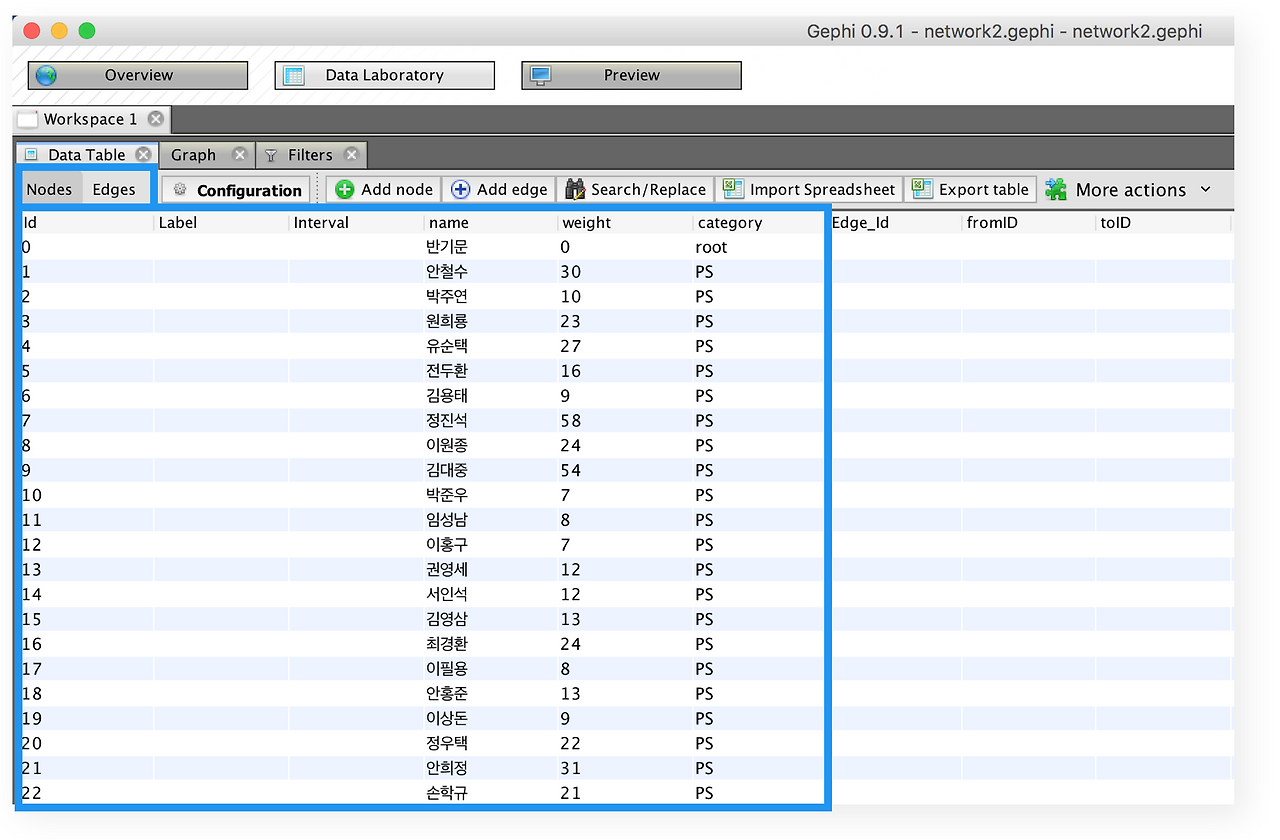This screenshot has width=1280, height=840.
Task: Click the Data Table tab icon
Action: pyautogui.click(x=31, y=155)
